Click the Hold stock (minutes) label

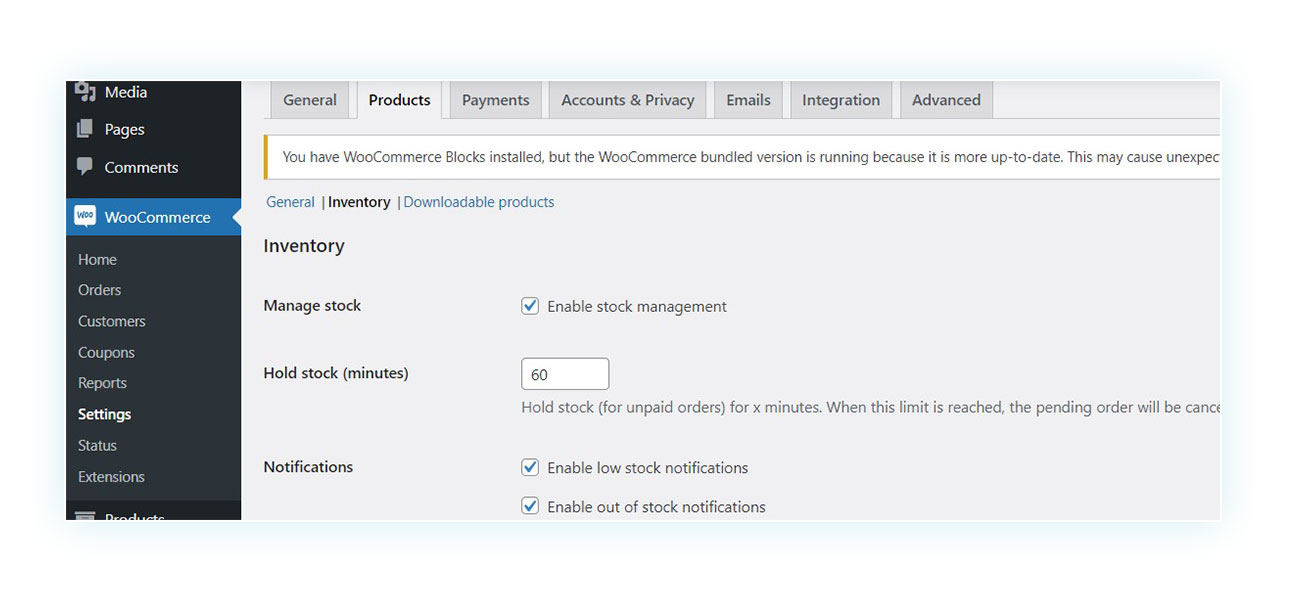(336, 373)
